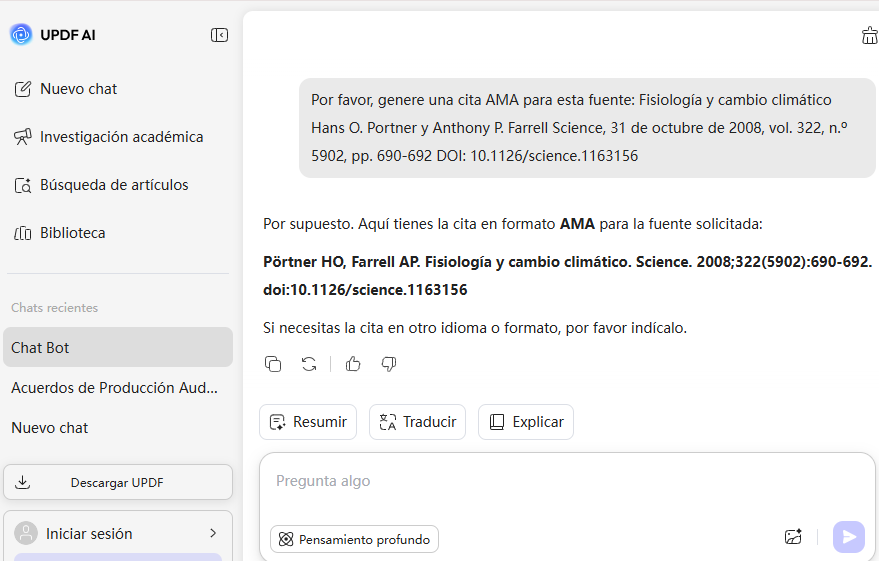Like the response with thumbs up

pyautogui.click(x=353, y=364)
